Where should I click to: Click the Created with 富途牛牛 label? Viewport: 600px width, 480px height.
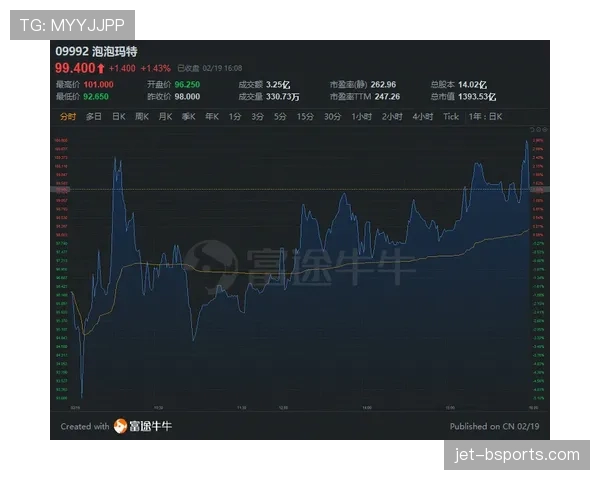coord(116,426)
